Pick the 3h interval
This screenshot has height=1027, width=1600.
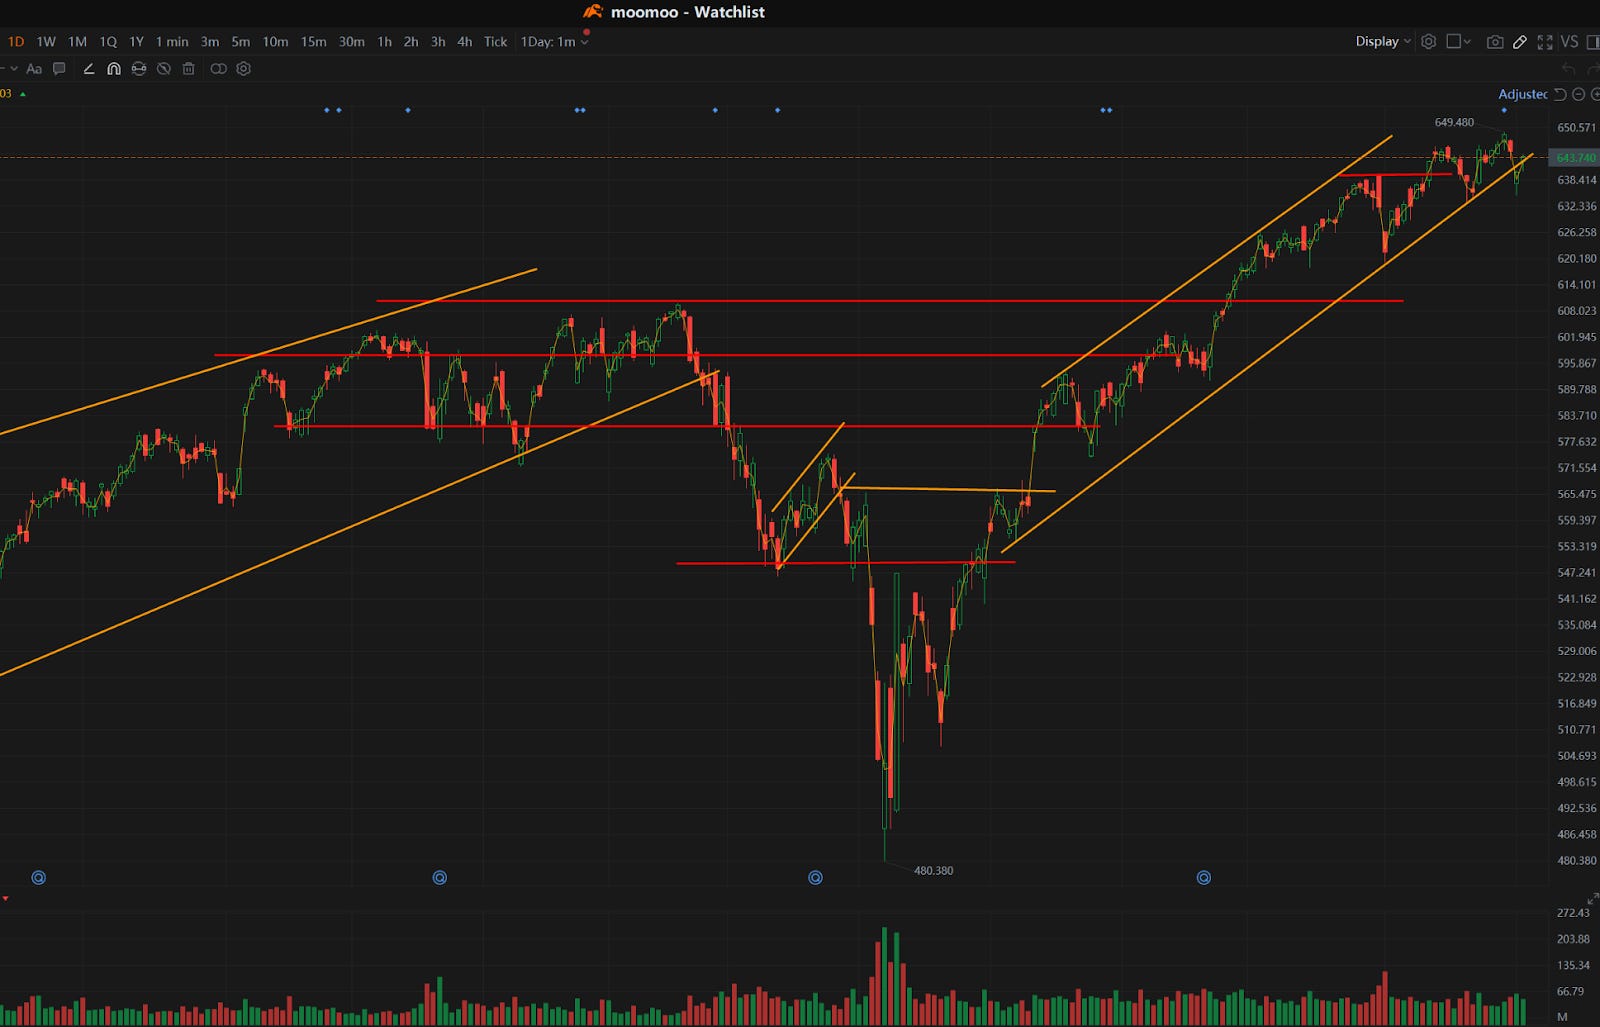438,41
